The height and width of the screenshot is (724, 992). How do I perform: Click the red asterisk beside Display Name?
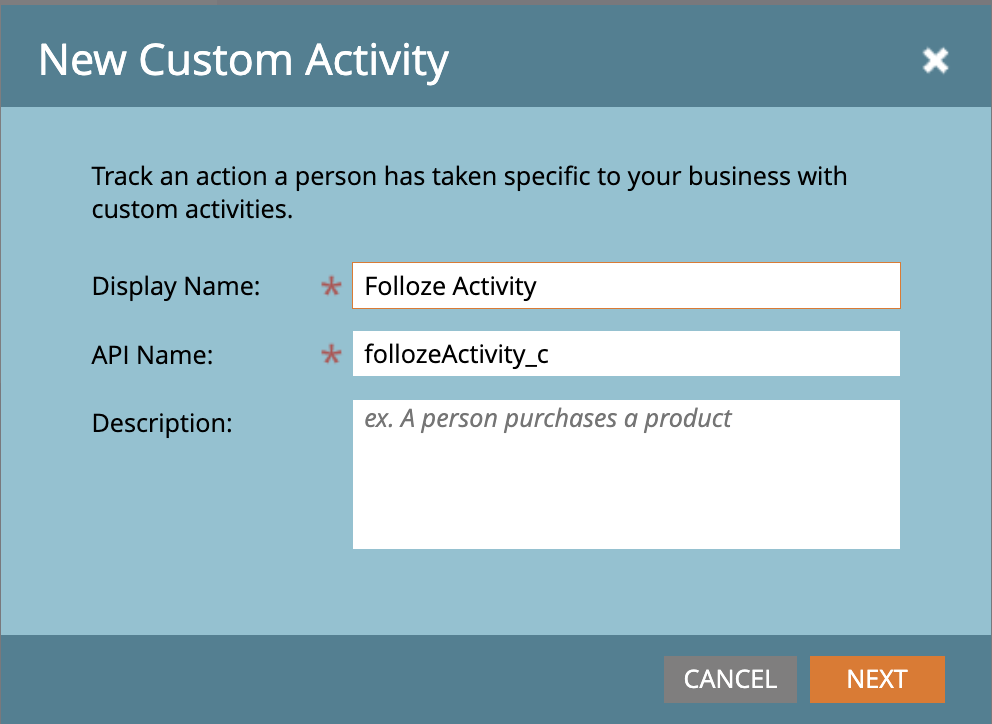click(331, 287)
